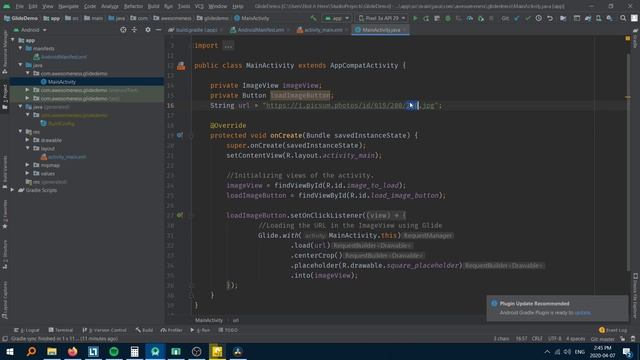Open Git history clock icon

pos(539,18)
